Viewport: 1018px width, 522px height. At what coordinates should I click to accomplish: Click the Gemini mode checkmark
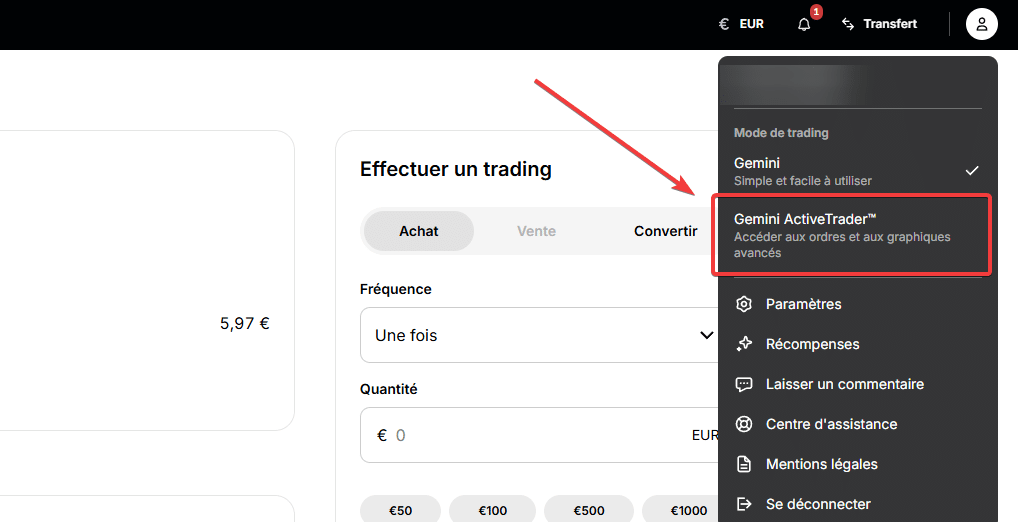coord(972,171)
